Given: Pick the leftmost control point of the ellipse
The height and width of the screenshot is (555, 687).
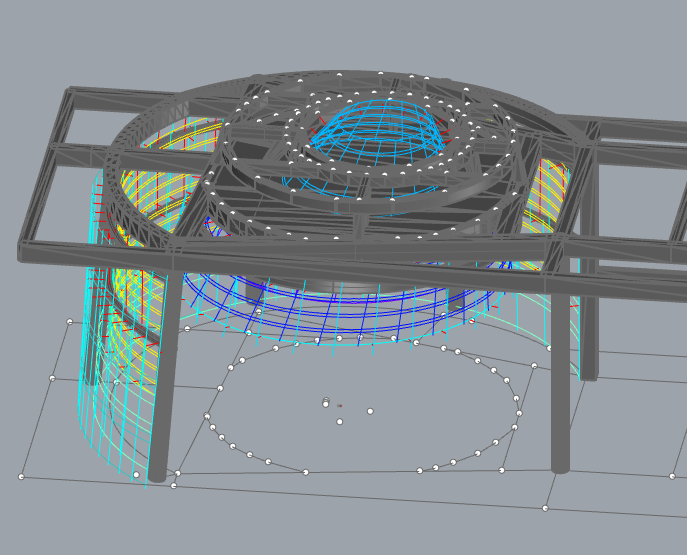Looking at the screenshot, I should point(207,416).
